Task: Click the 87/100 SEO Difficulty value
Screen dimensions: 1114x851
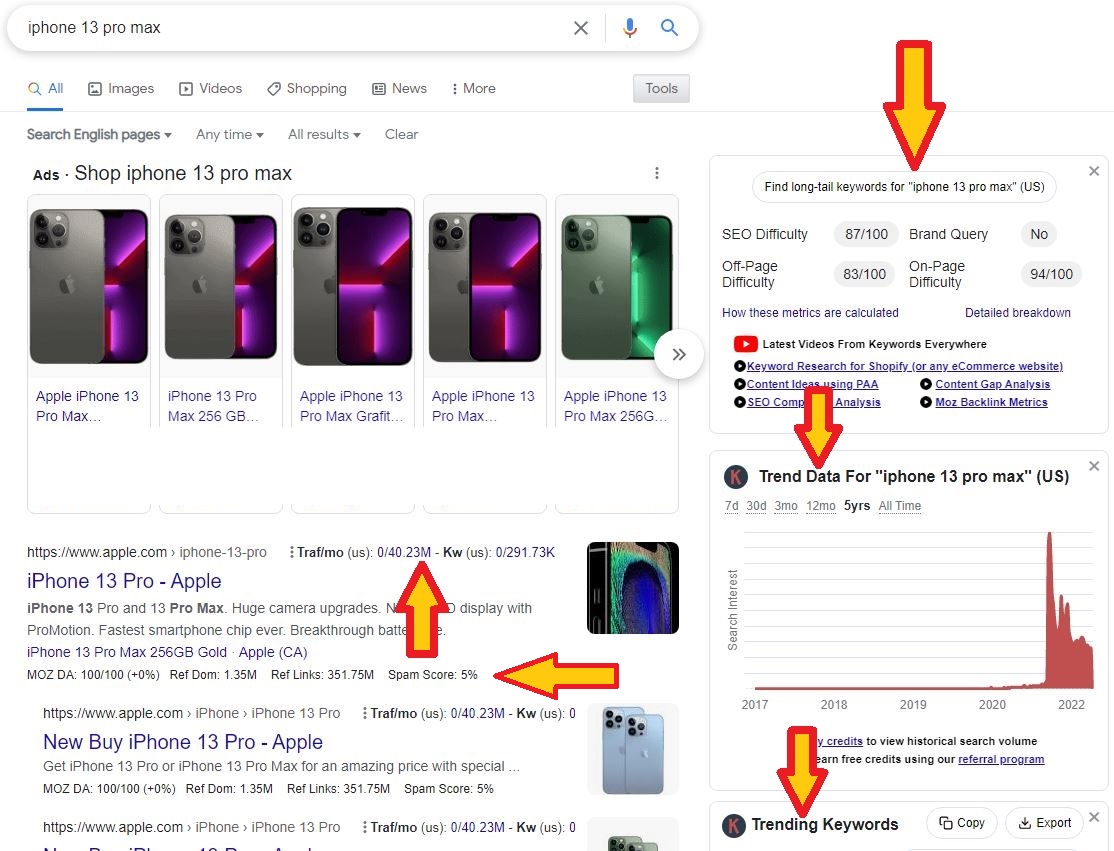Action: click(x=866, y=234)
